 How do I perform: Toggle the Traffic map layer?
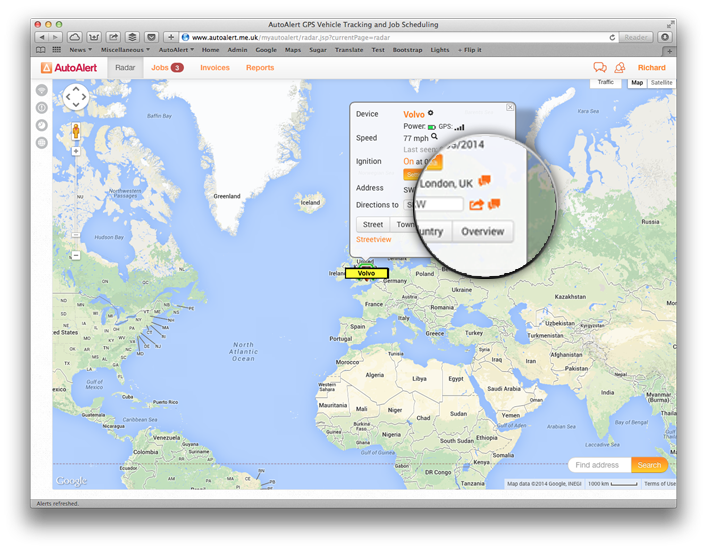[x=606, y=82]
